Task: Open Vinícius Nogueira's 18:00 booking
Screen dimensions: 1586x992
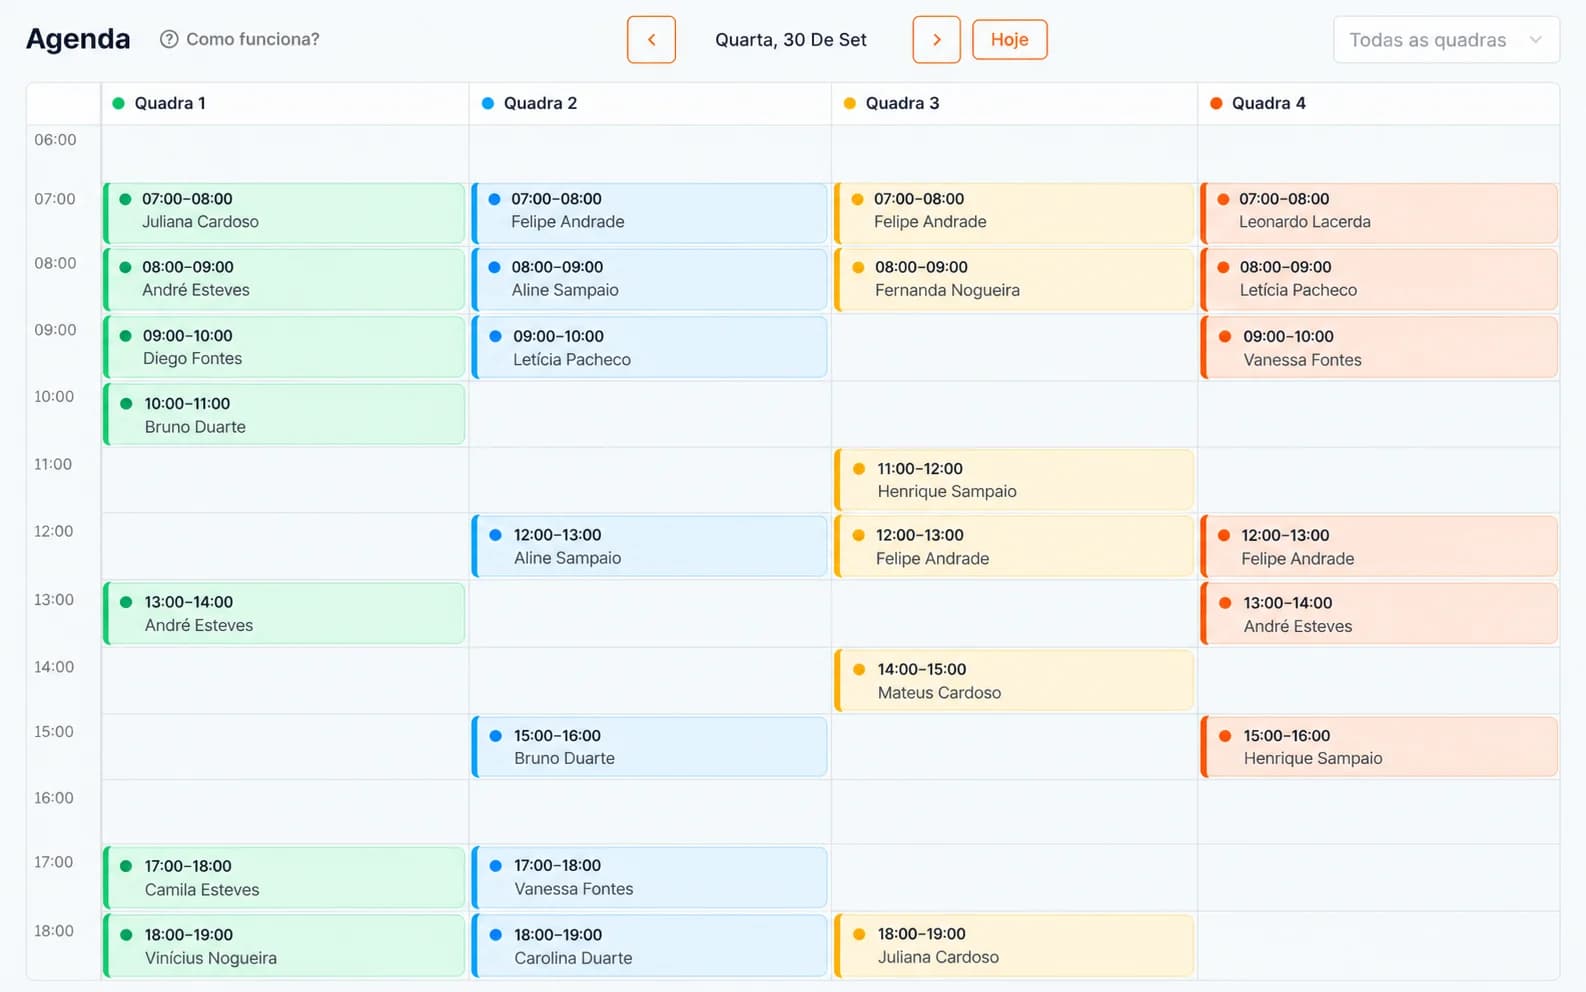Action: [284, 945]
